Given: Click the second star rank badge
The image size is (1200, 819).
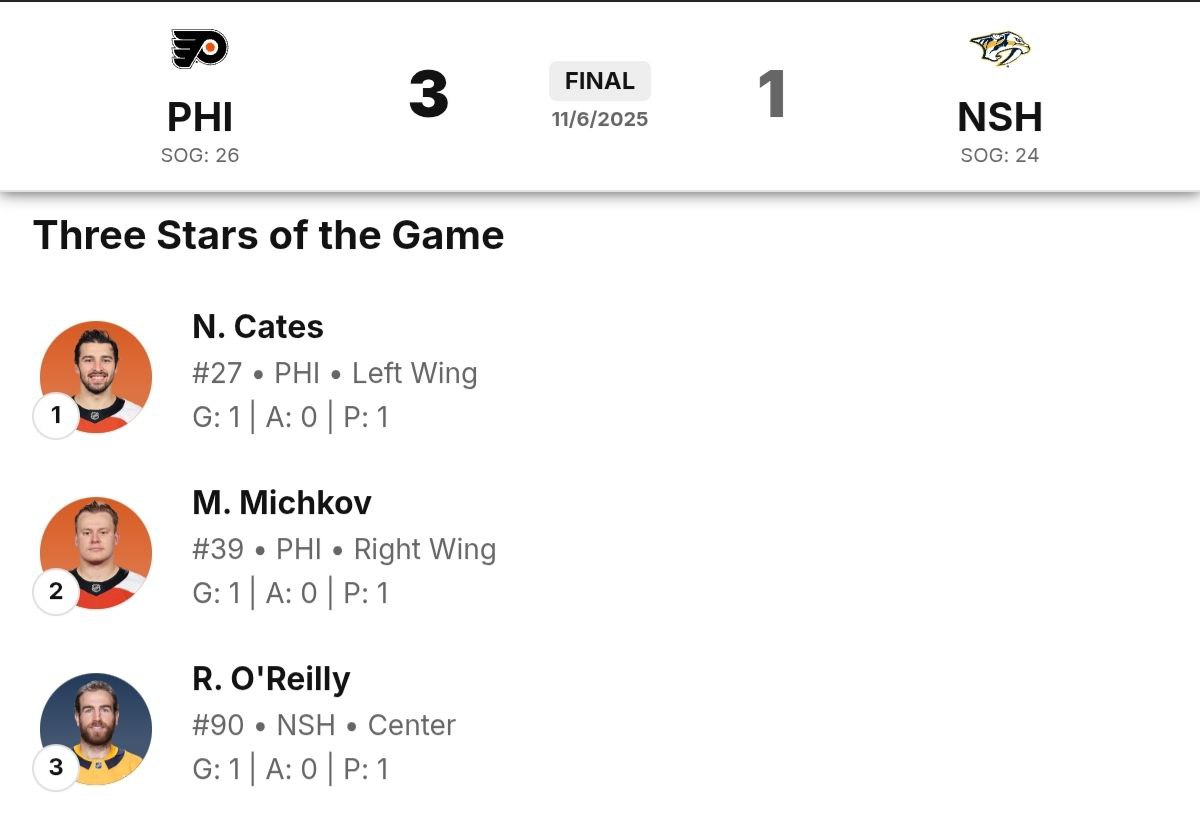Looking at the screenshot, I should pyautogui.click(x=56, y=591).
